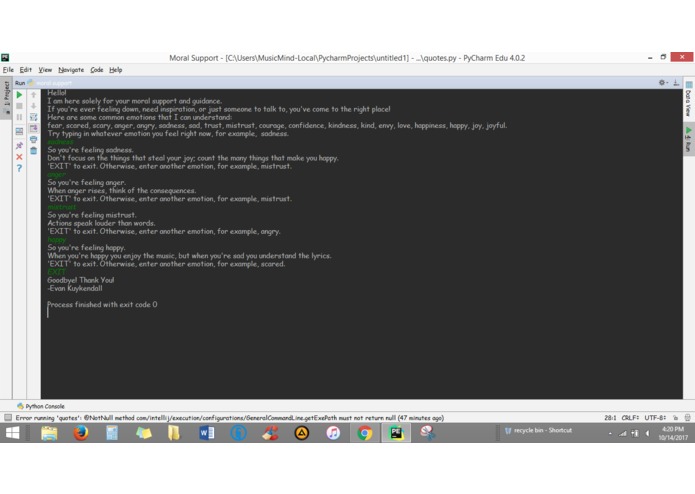Hide the Run tool window
This screenshot has height=494, width=695.
tap(676, 82)
